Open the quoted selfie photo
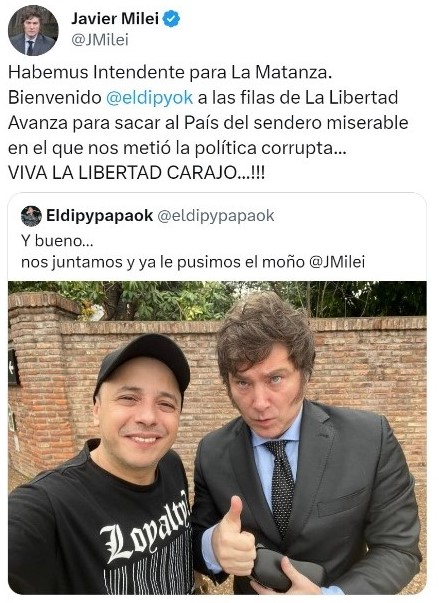The width and height of the screenshot is (439, 603). [x=217, y=438]
